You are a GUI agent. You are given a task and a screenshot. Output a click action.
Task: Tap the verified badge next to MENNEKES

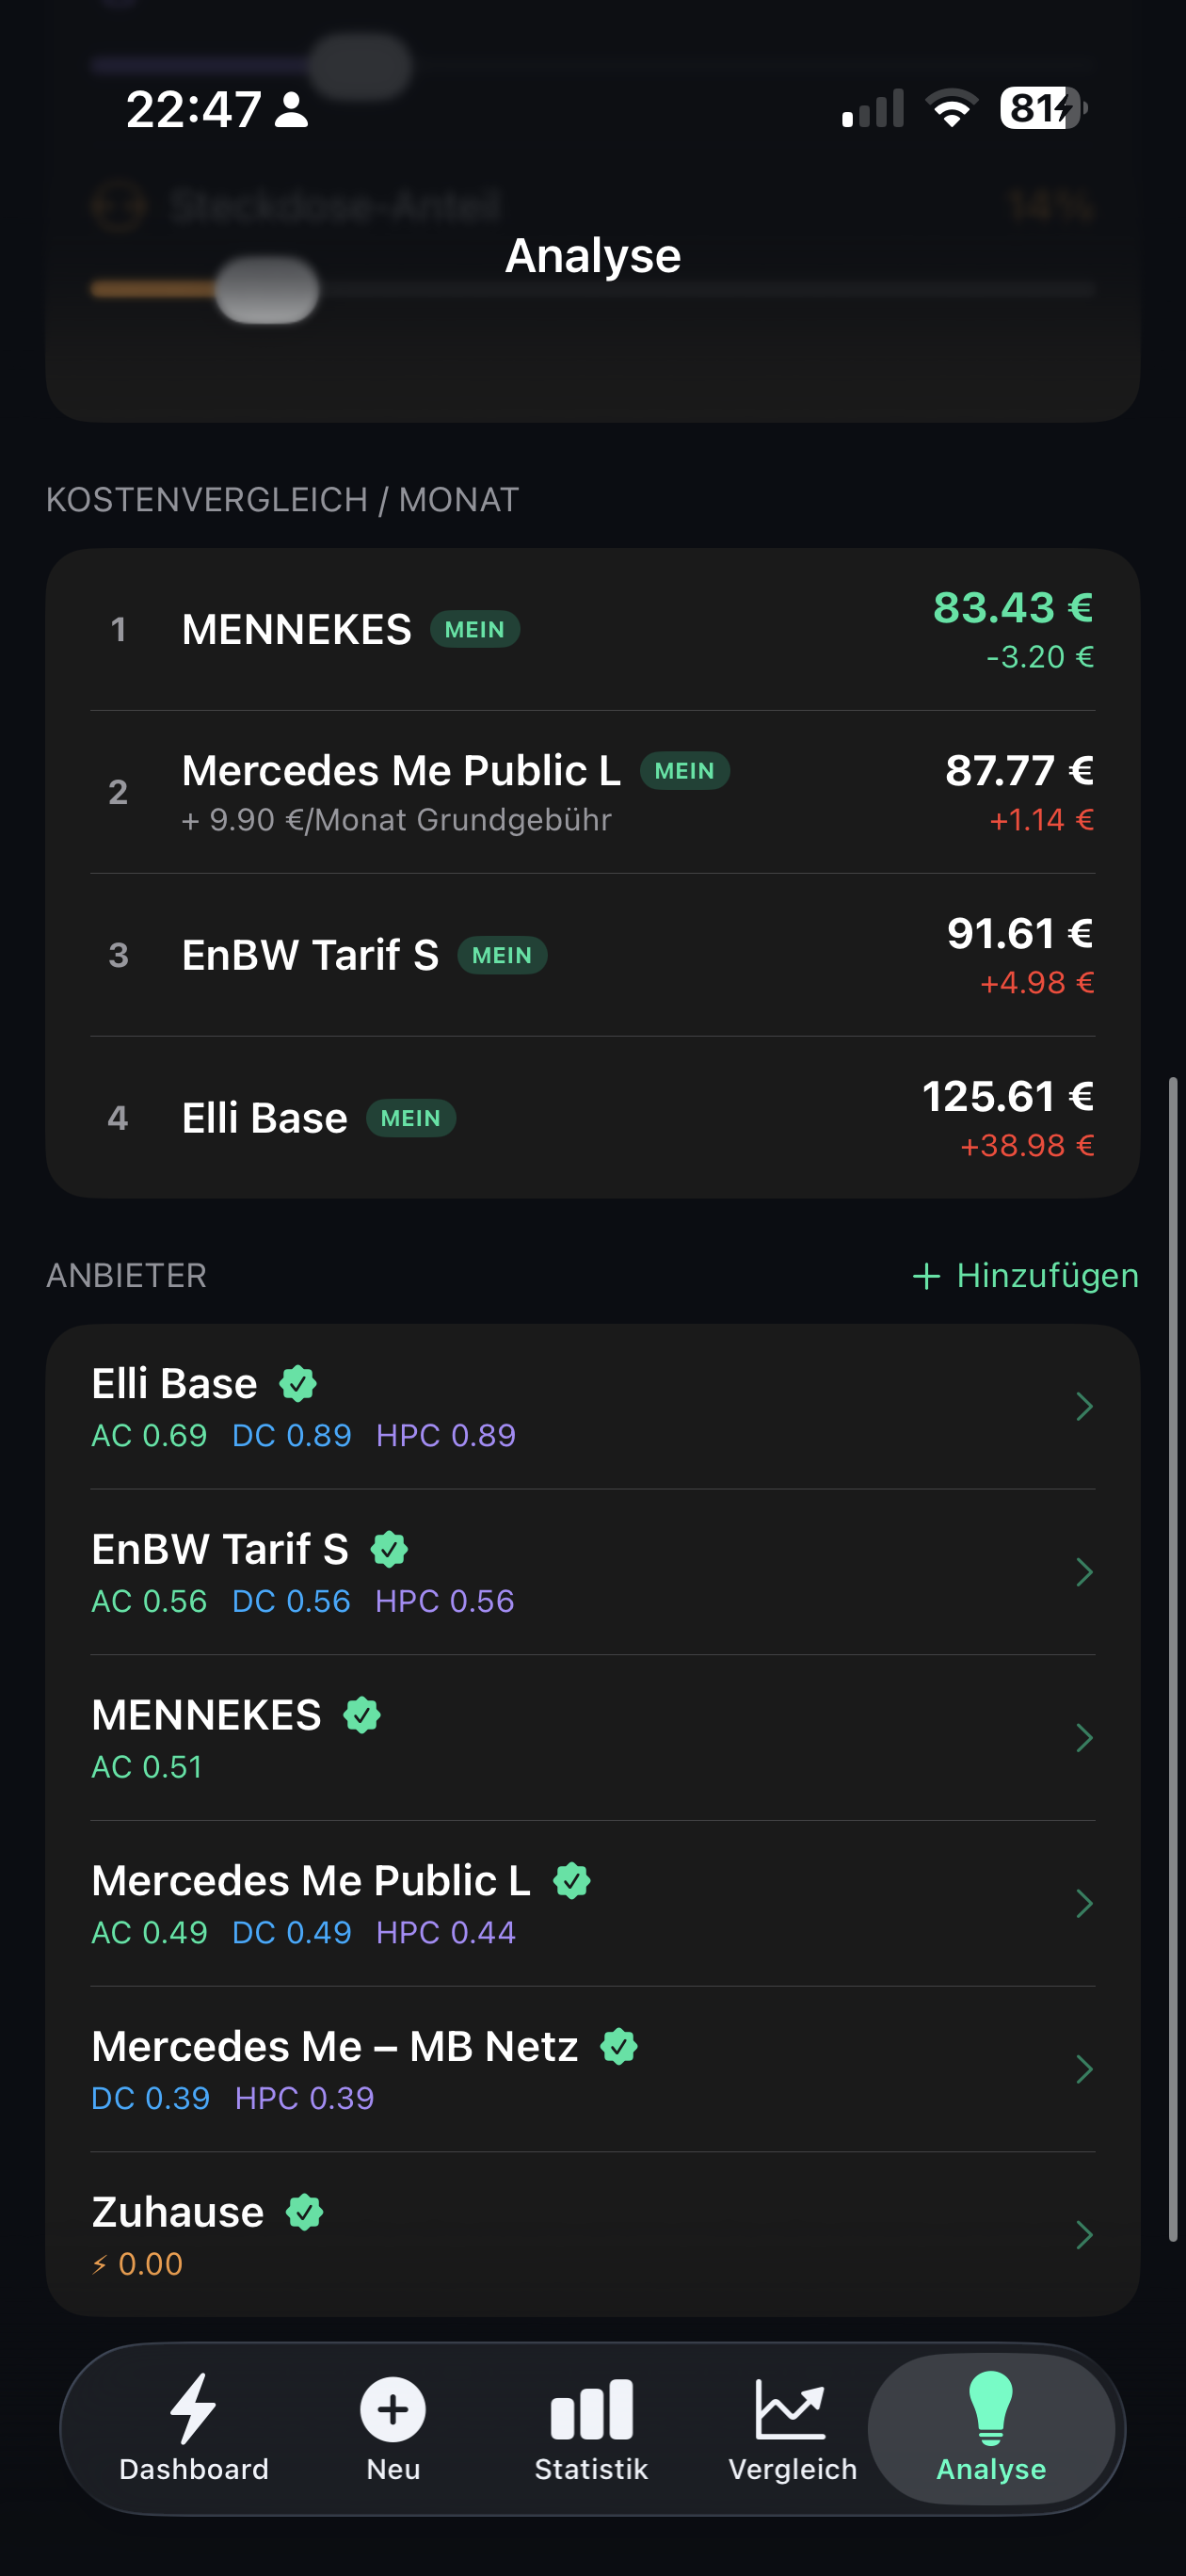tap(362, 1715)
